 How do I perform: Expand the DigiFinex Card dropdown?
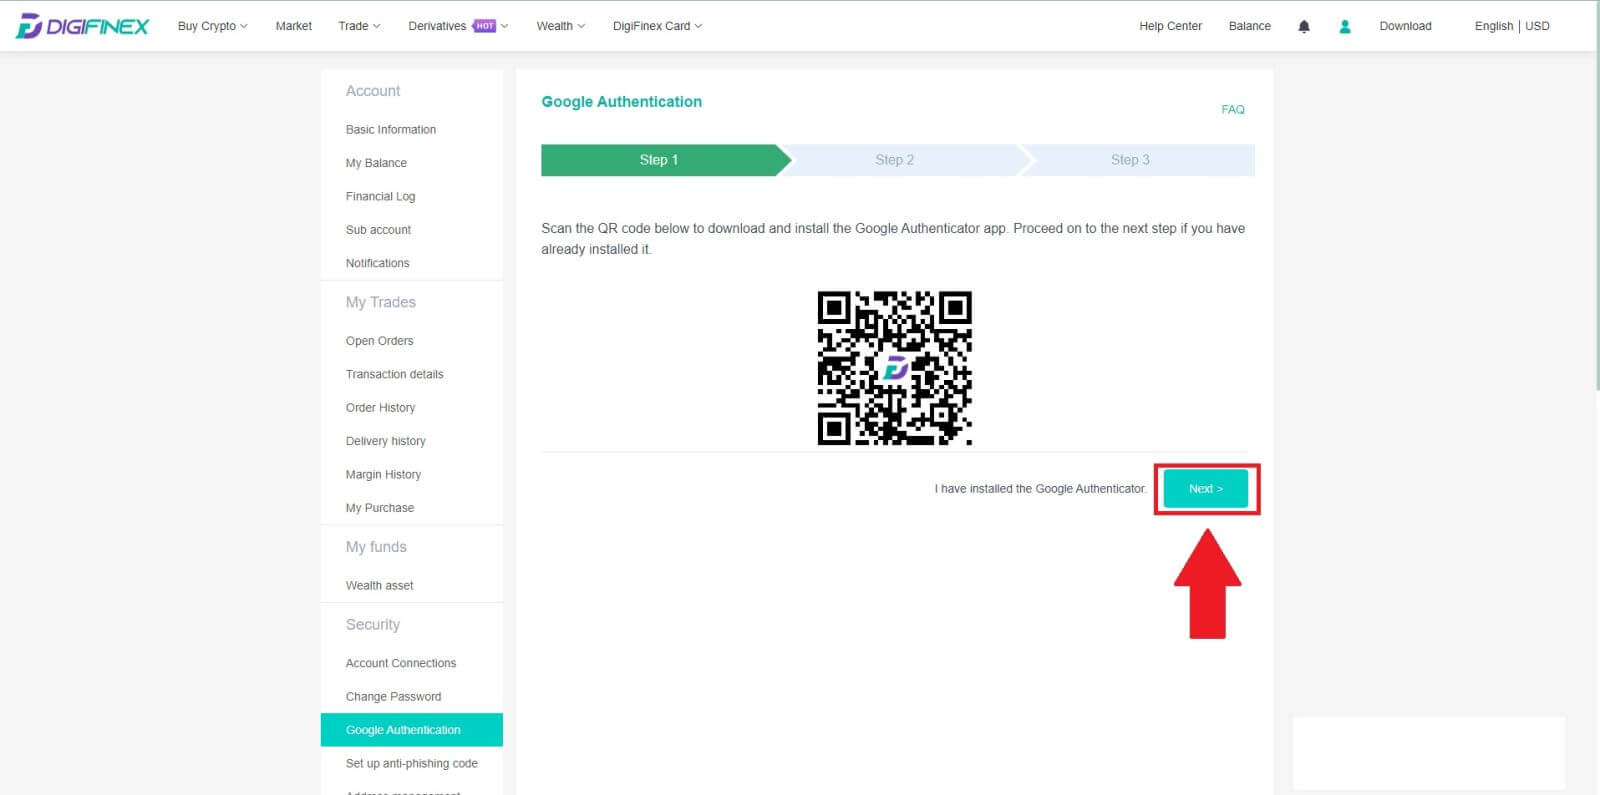[657, 26]
